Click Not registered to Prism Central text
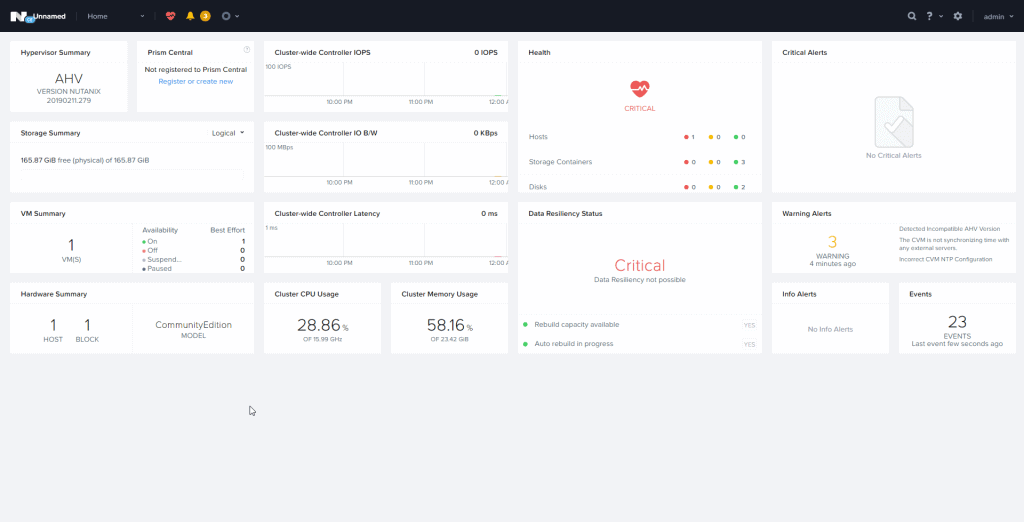Image resolution: width=1024 pixels, height=522 pixels. click(195, 69)
